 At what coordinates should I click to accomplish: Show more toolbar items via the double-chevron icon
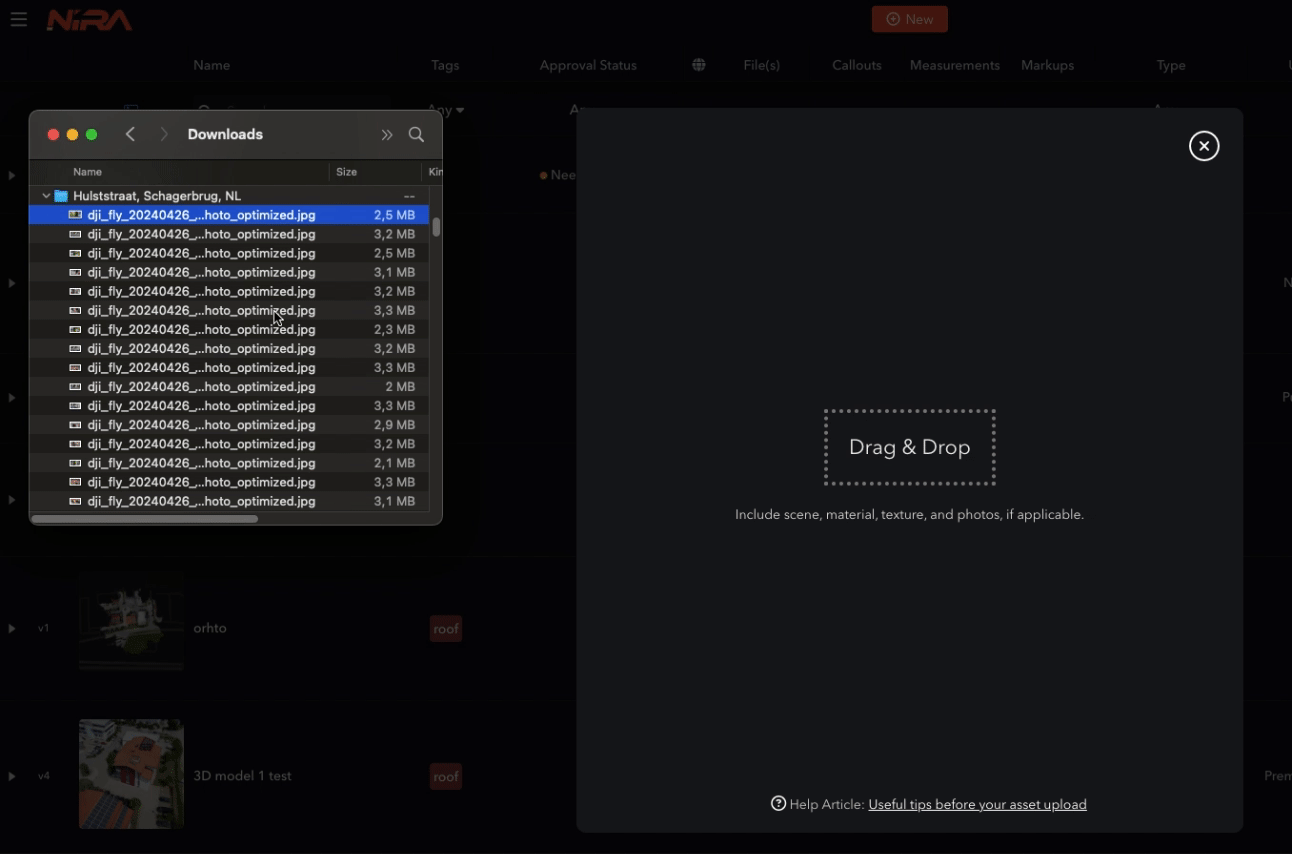(x=387, y=135)
